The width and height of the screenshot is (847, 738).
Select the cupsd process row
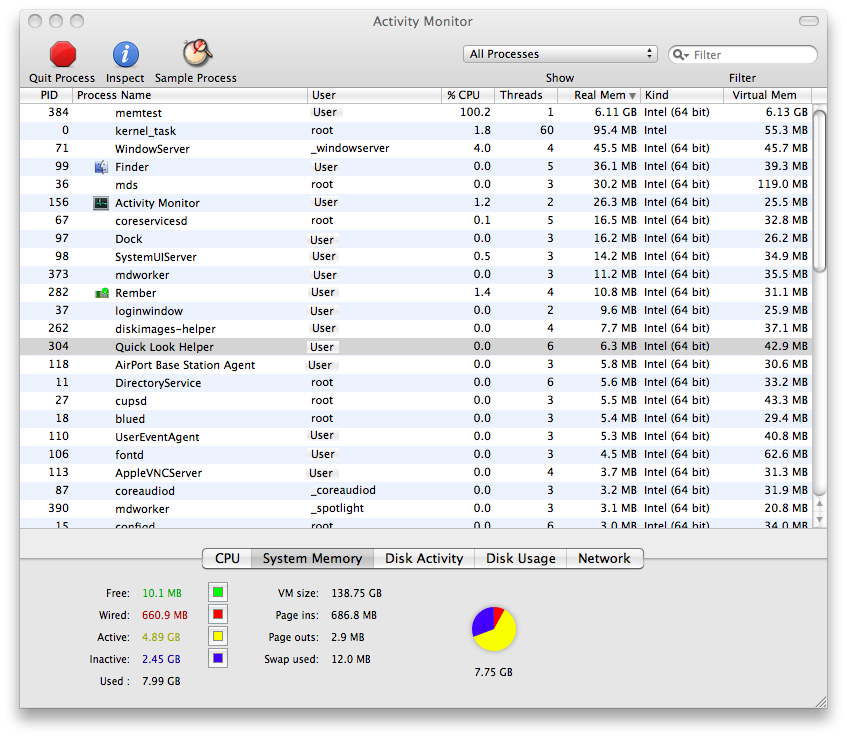pos(416,401)
